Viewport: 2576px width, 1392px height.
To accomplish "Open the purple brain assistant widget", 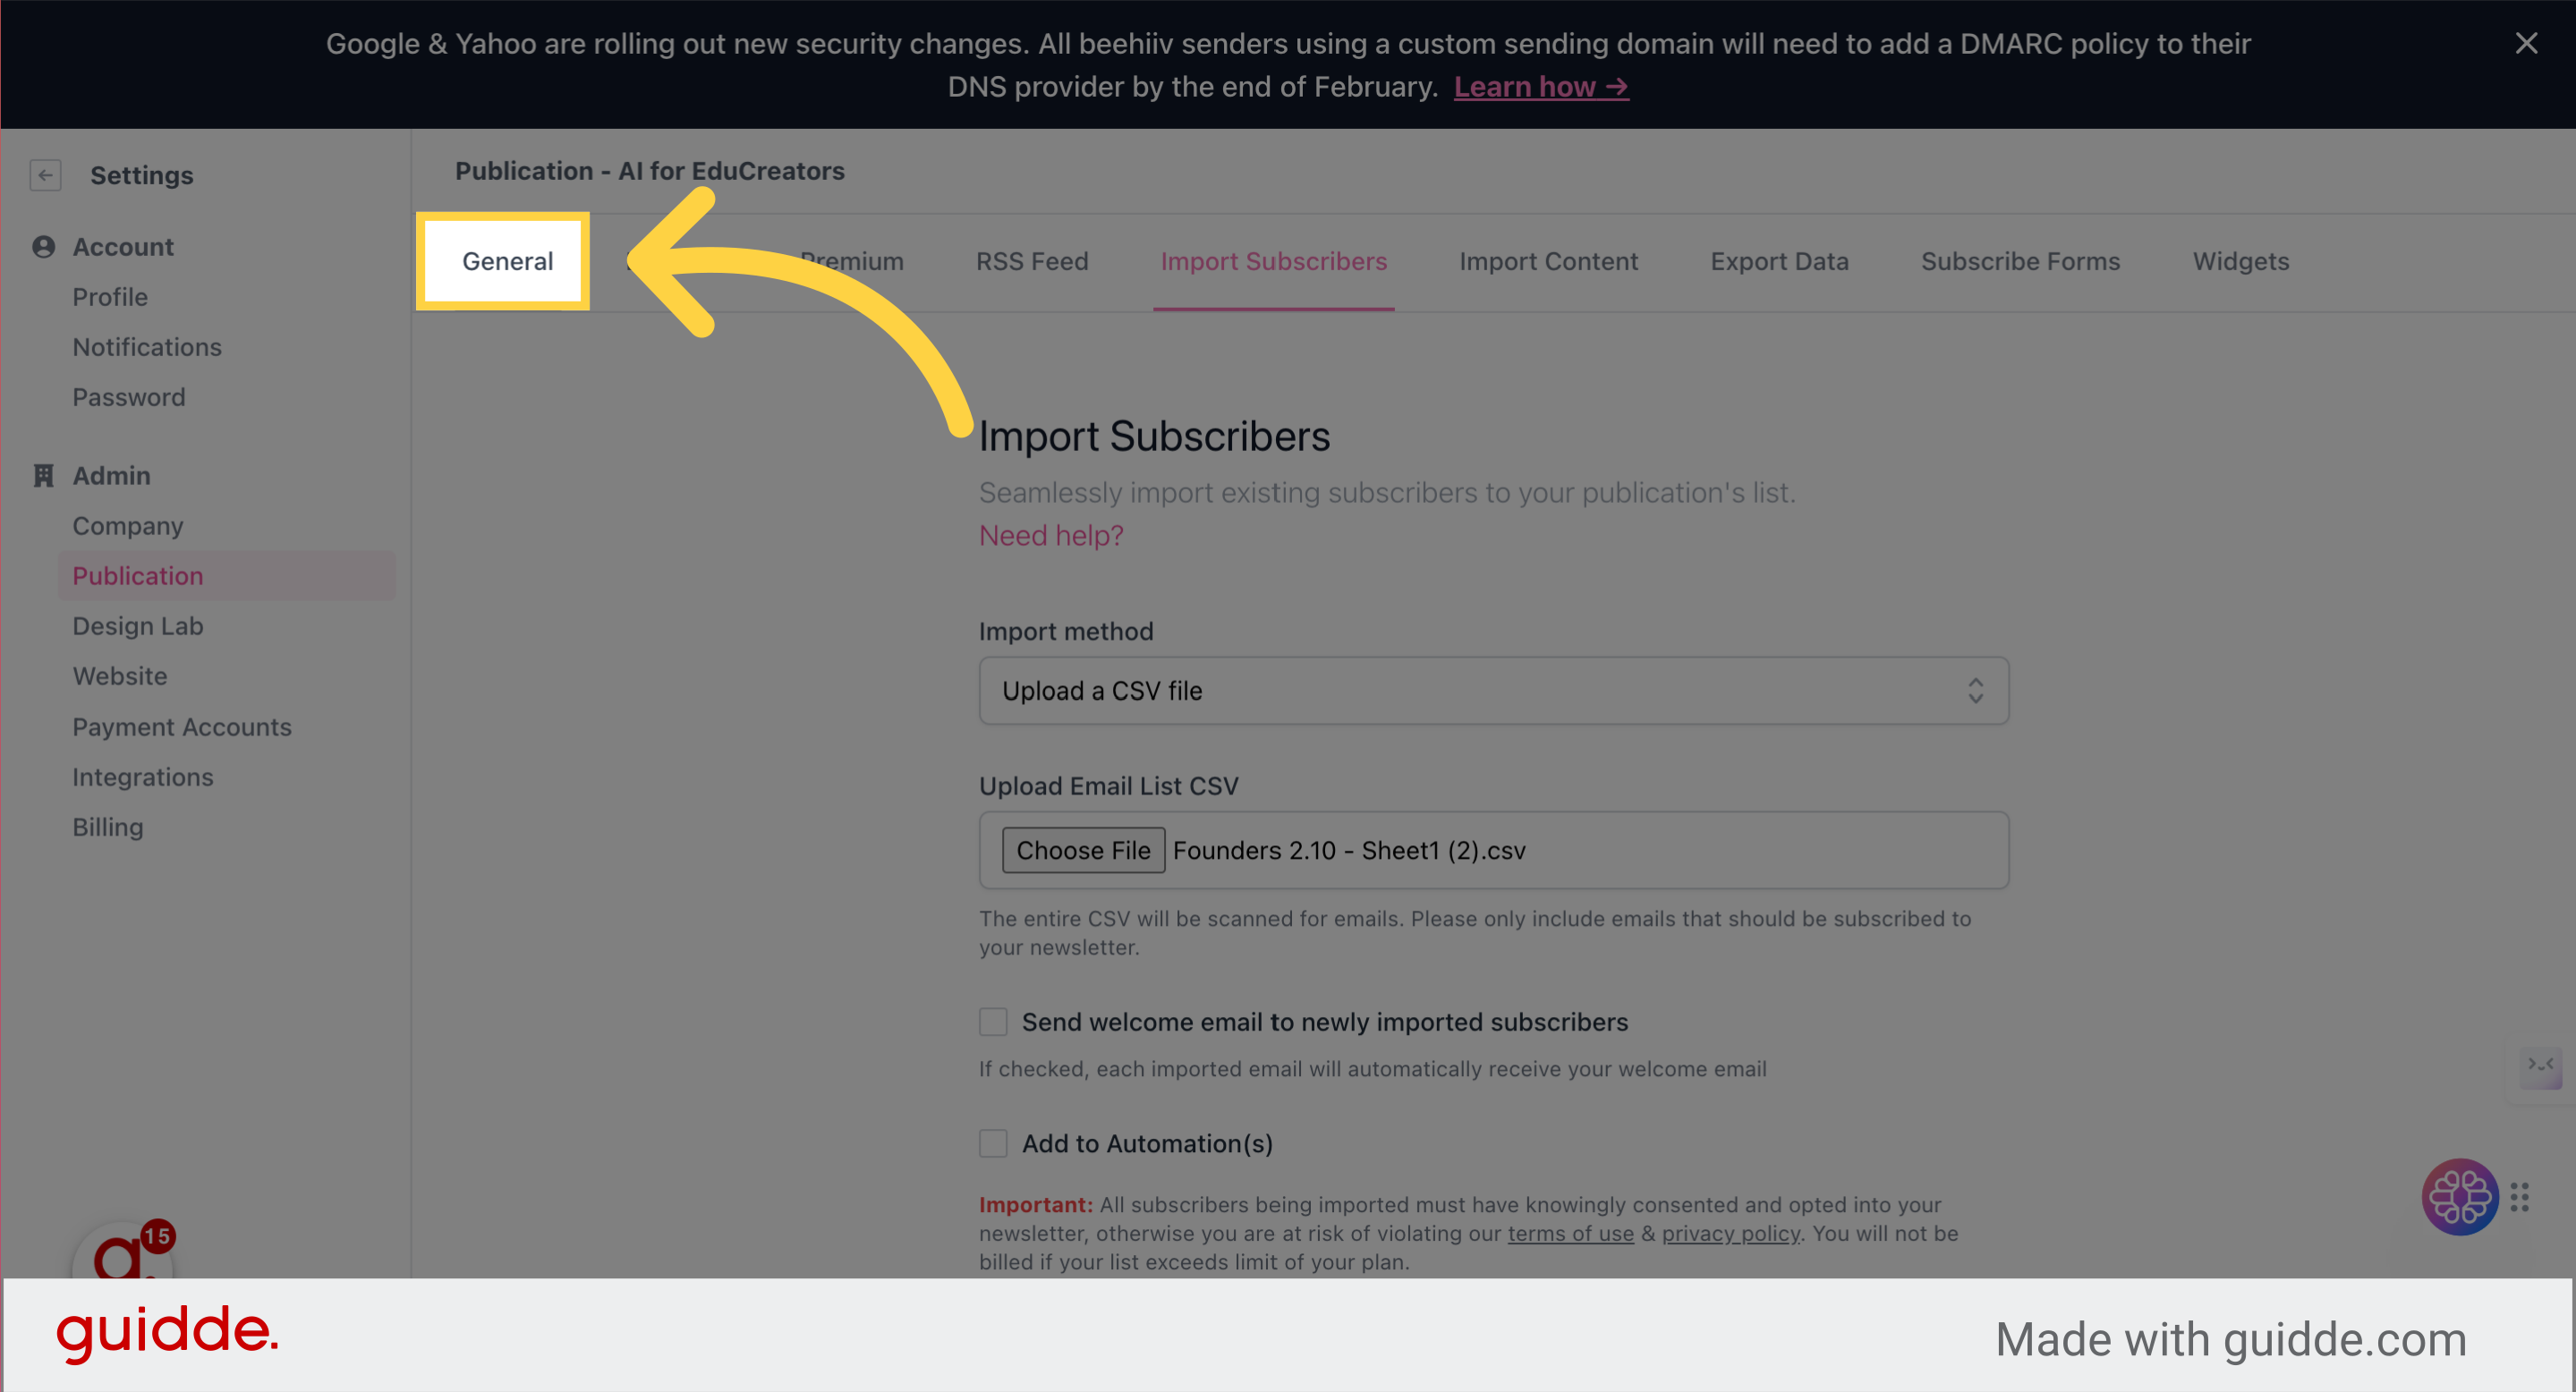I will coord(2459,1196).
